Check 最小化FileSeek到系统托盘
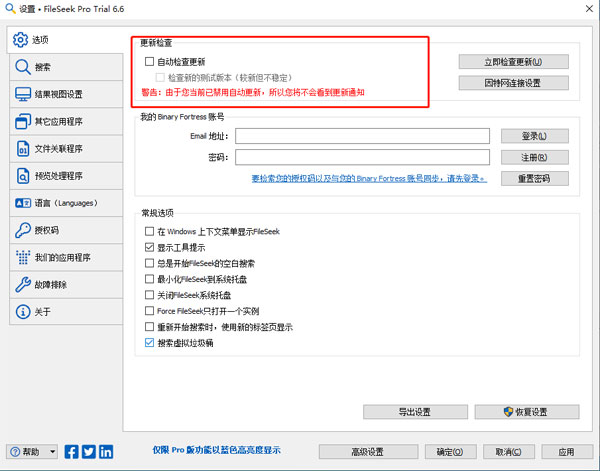The image size is (600, 471). tap(149, 279)
